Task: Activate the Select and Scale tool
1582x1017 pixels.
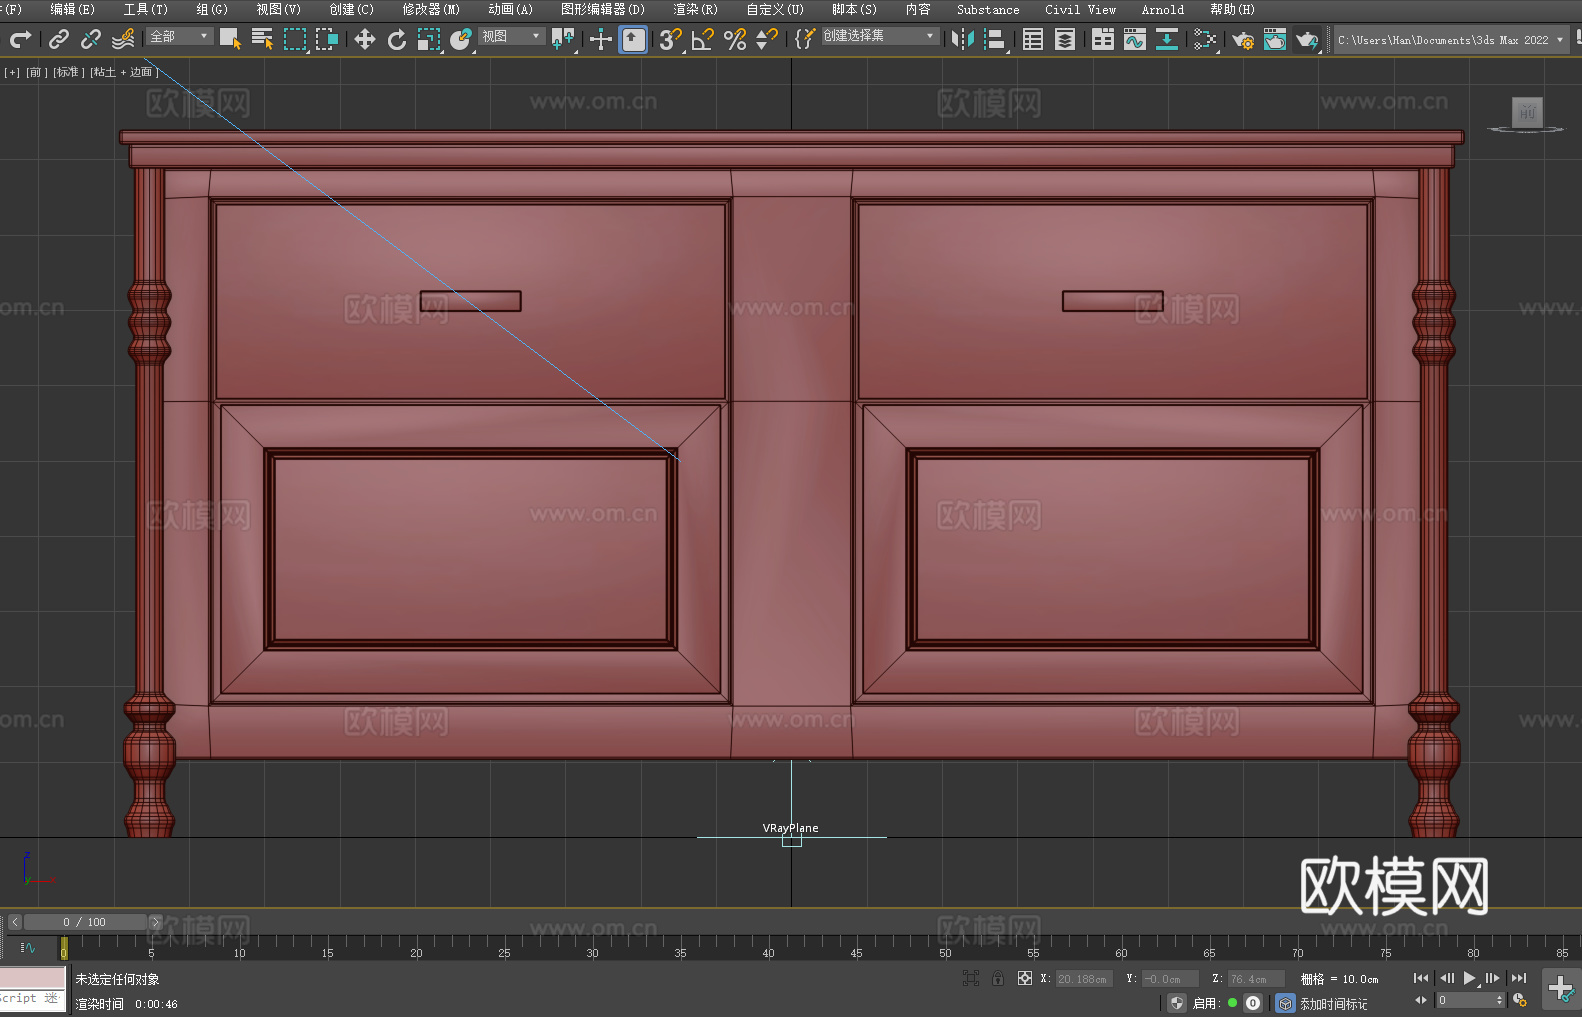Action: click(x=429, y=39)
